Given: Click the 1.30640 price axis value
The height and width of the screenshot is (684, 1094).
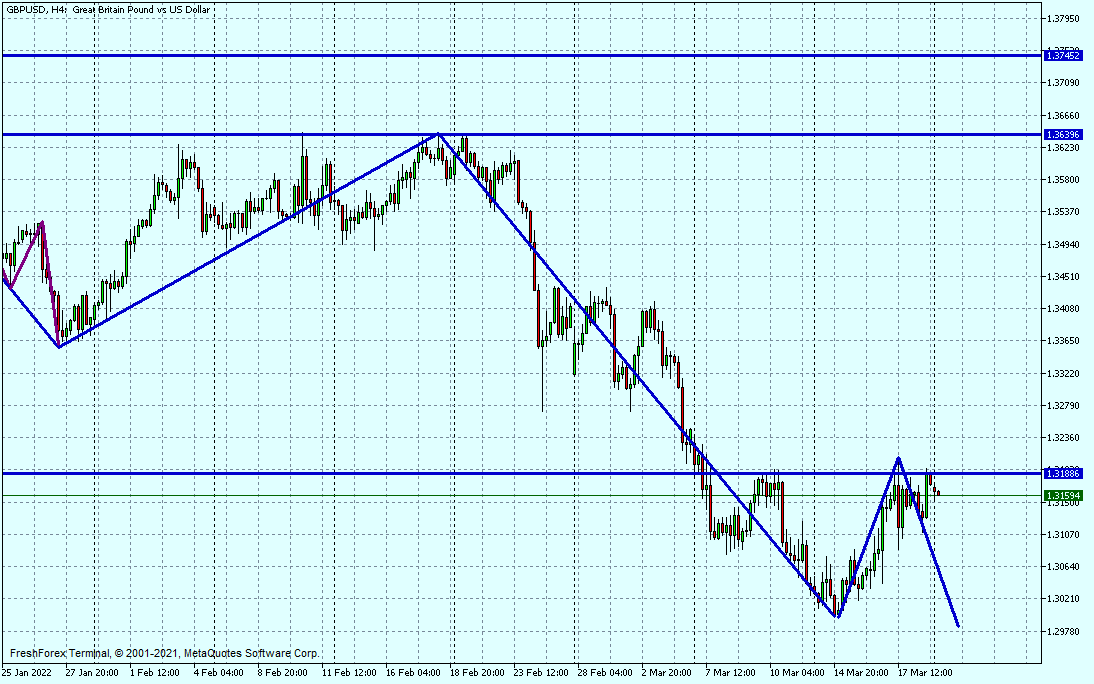Looking at the screenshot, I should click(1063, 567).
